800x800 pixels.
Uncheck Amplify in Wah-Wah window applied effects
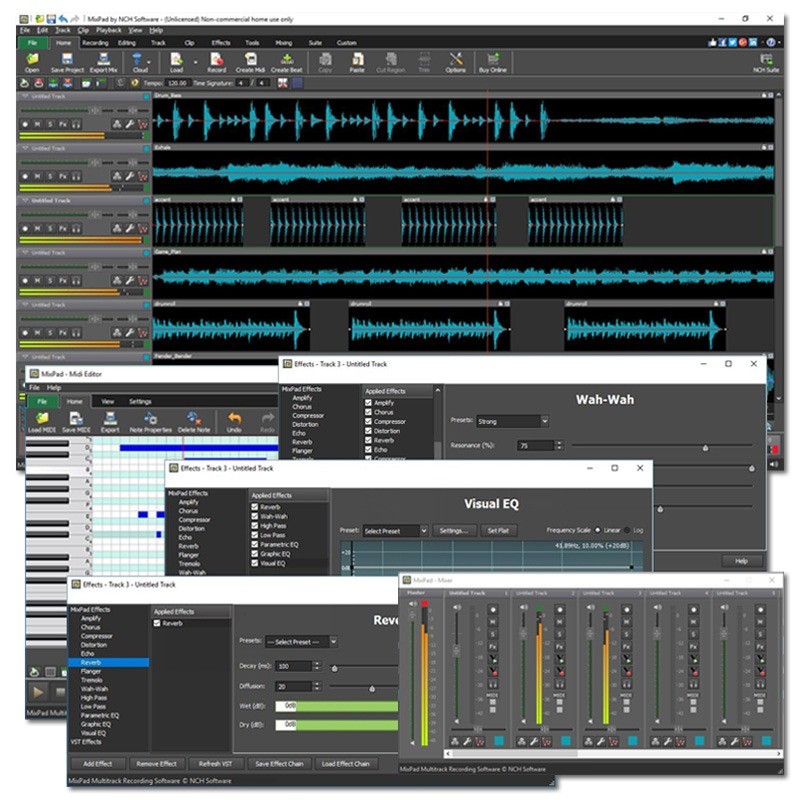[x=368, y=403]
